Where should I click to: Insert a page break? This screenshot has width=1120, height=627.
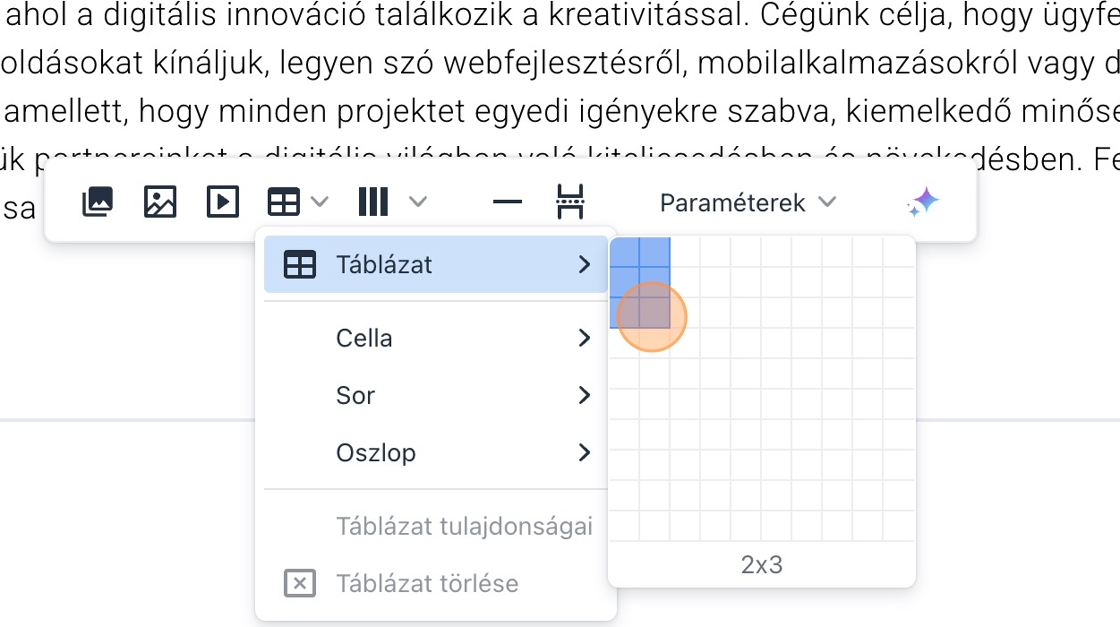[570, 202]
